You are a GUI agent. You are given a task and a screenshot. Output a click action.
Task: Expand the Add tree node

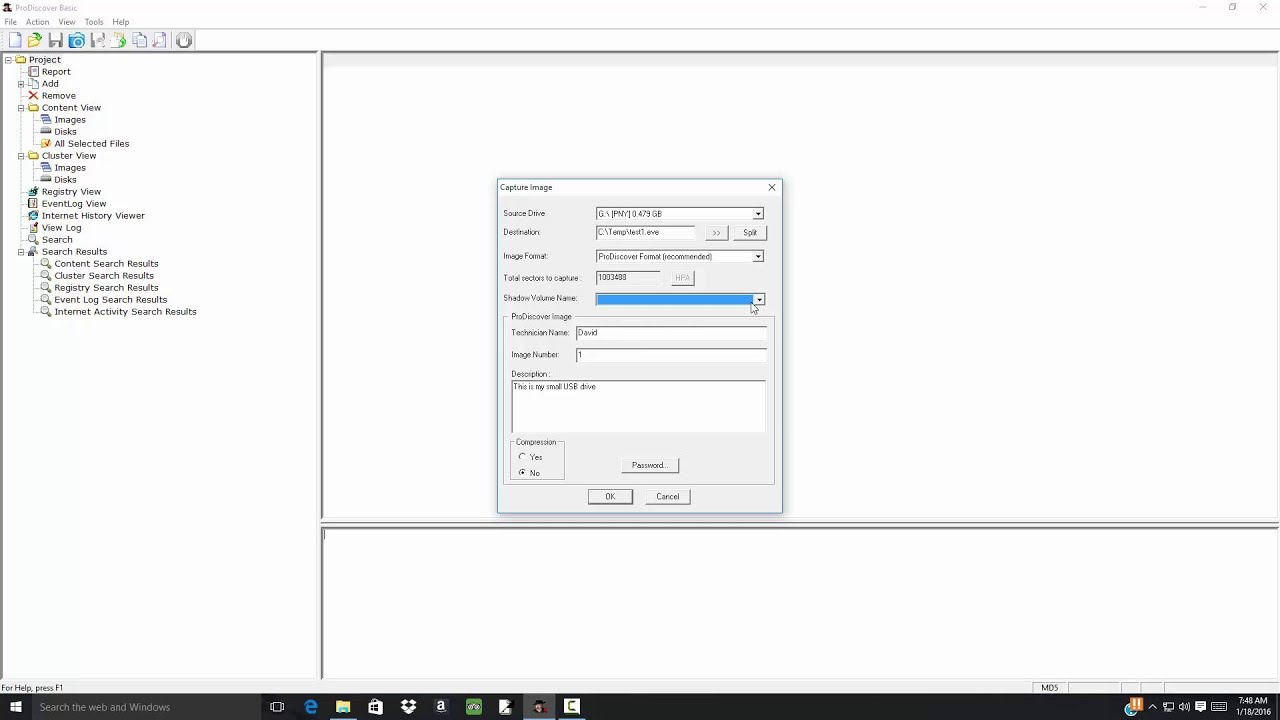(21, 84)
